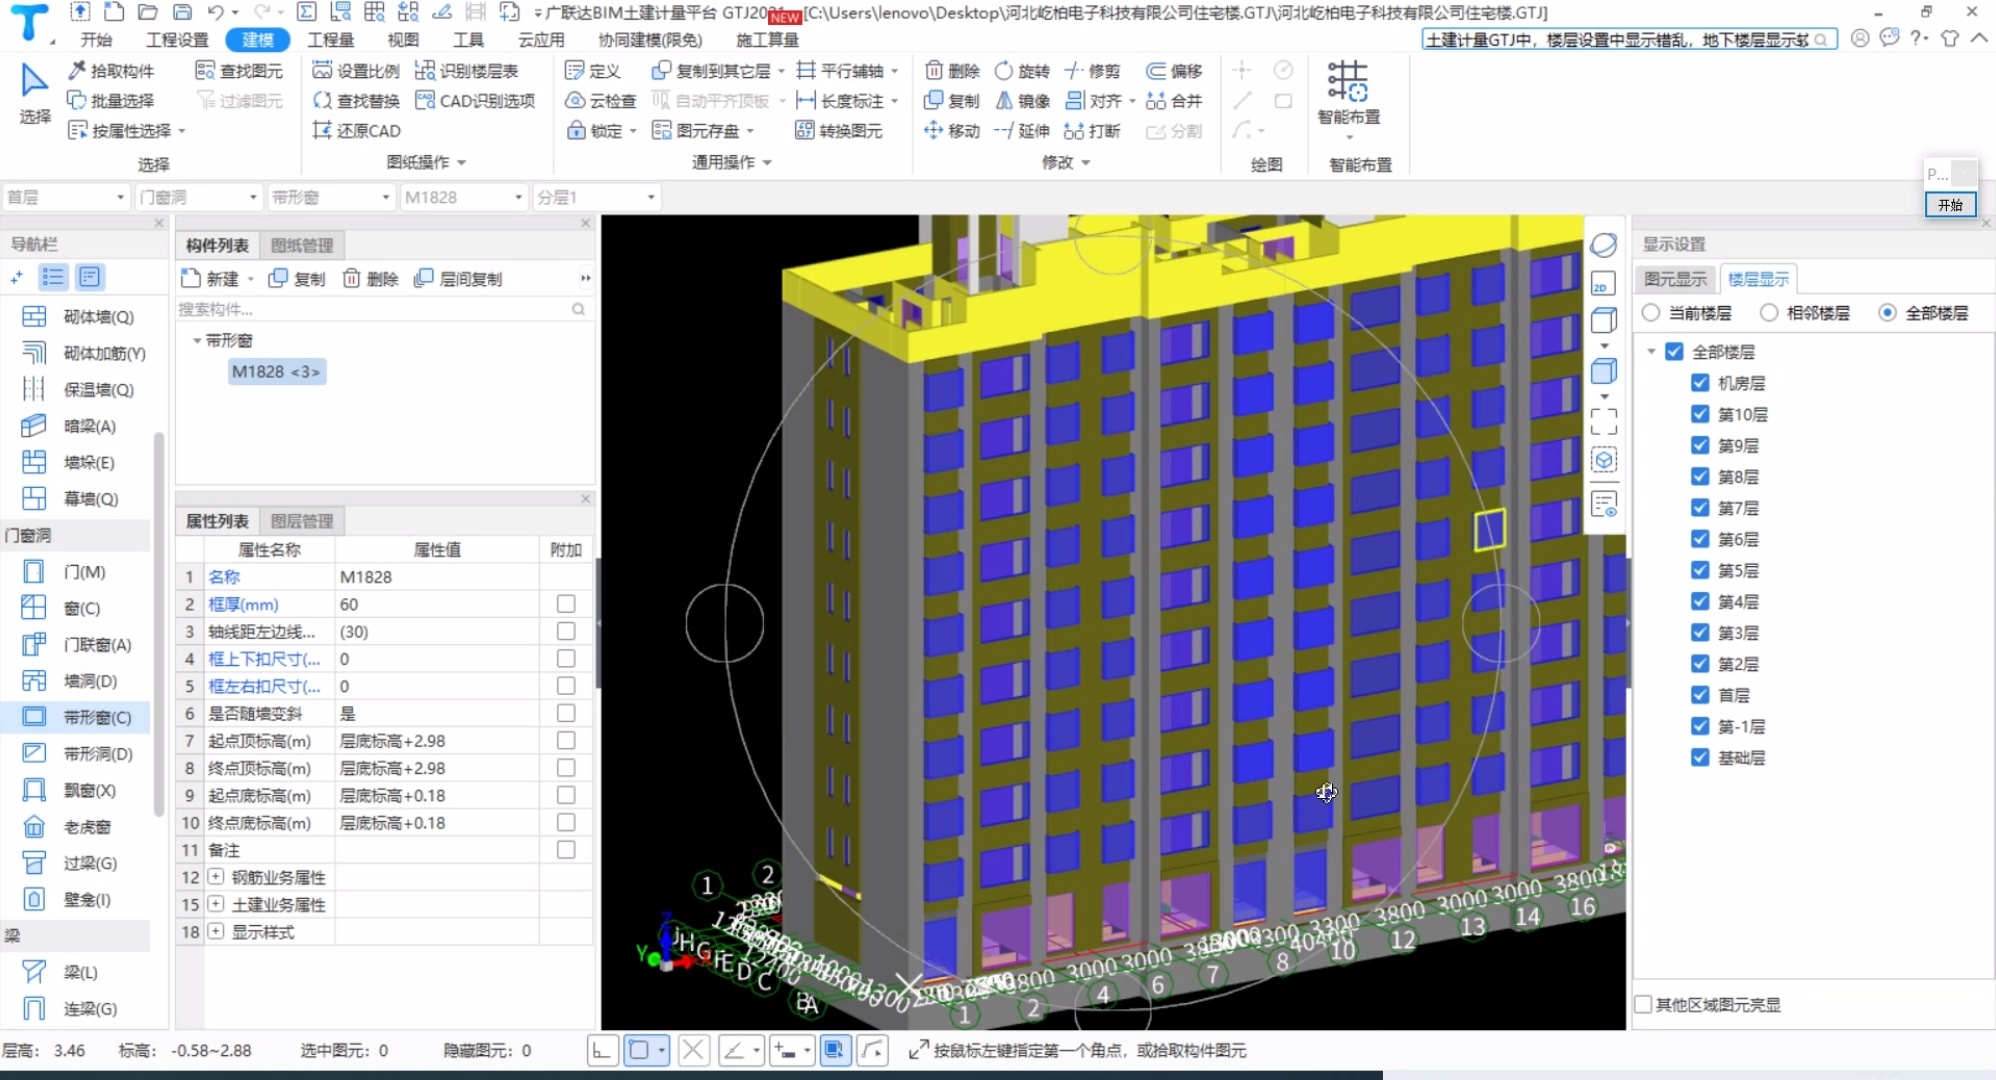Uncheck the 基础层 floor checkbox

(1700, 757)
